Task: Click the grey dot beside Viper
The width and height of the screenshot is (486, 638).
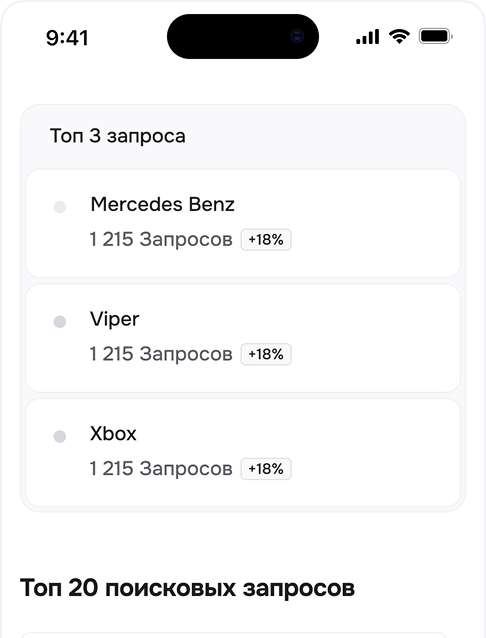Action: pyautogui.click(x=60, y=322)
